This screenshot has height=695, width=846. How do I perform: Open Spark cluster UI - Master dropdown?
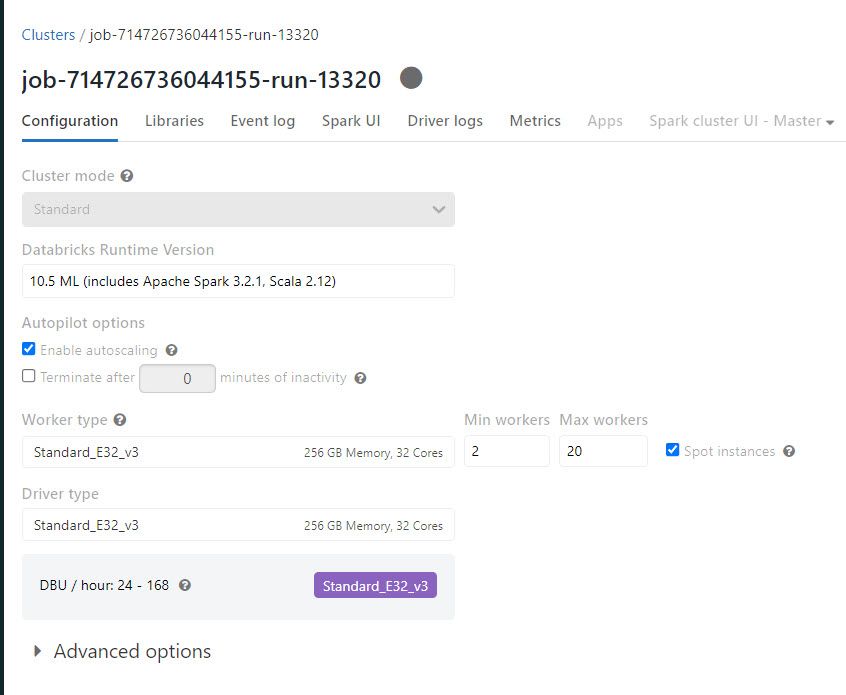tap(741, 121)
